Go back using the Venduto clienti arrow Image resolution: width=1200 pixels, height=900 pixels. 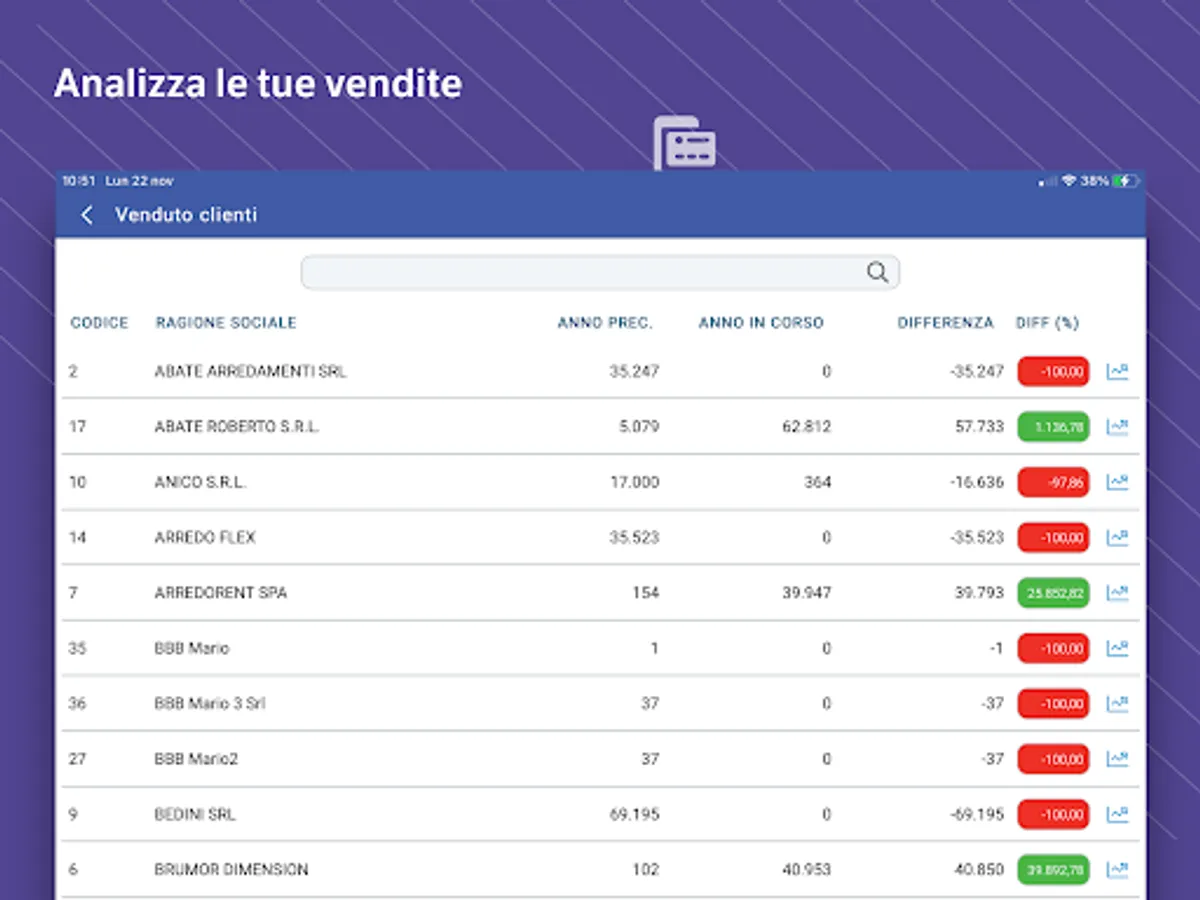pyautogui.click(x=87, y=215)
